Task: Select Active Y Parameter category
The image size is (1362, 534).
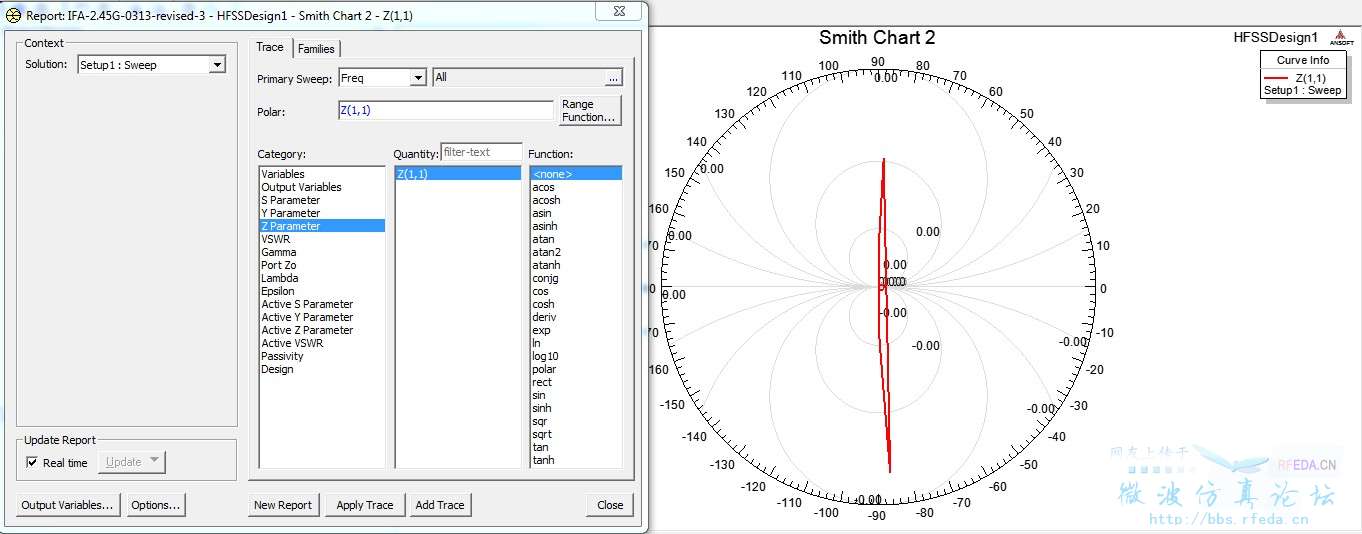Action: pyautogui.click(x=320, y=317)
